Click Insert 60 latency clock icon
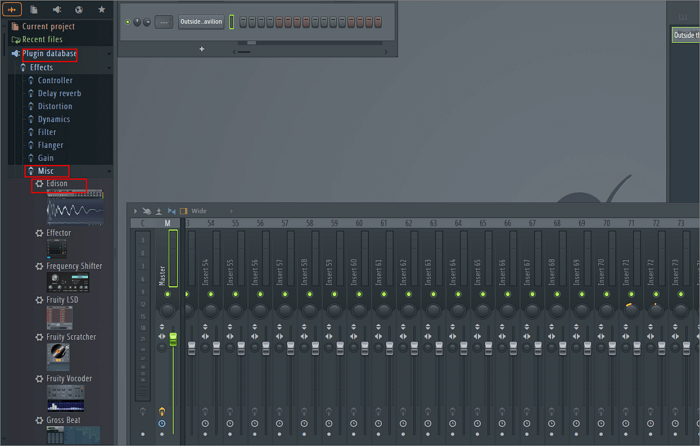 pyautogui.click(x=354, y=423)
